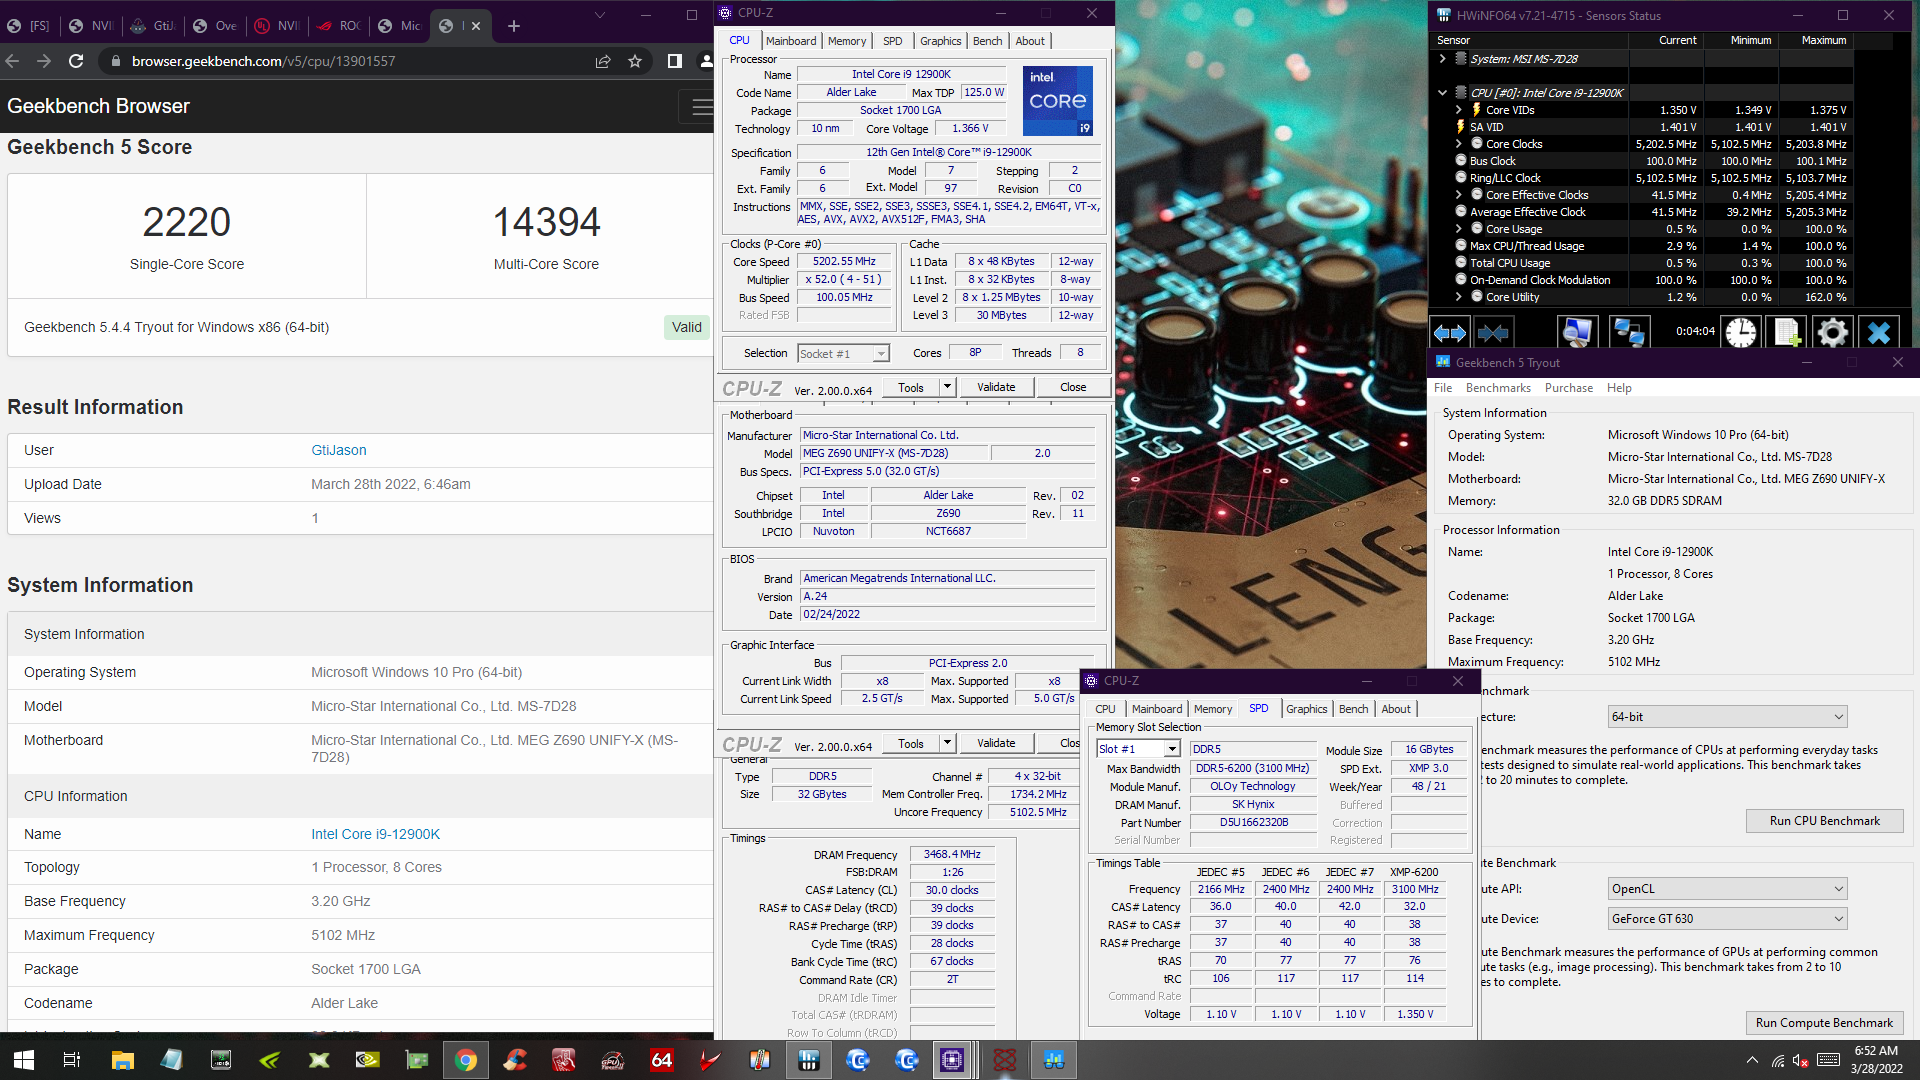Open GeForce GT 630 device dropdown
The height and width of the screenshot is (1080, 1920).
(1727, 919)
